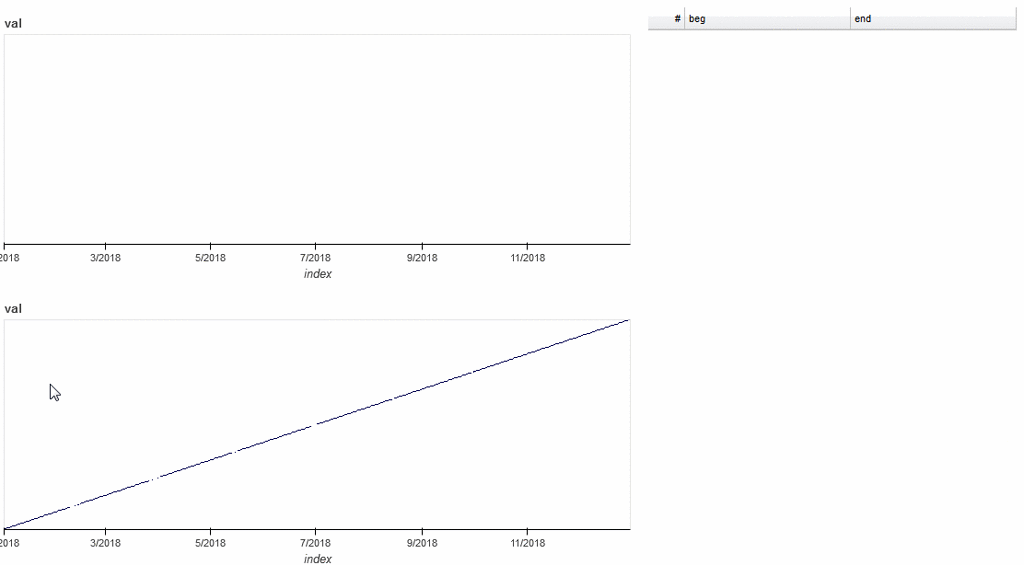This screenshot has width=1024, height=565.
Task: Click the 'val' title of lower chart
Action: tap(13, 308)
